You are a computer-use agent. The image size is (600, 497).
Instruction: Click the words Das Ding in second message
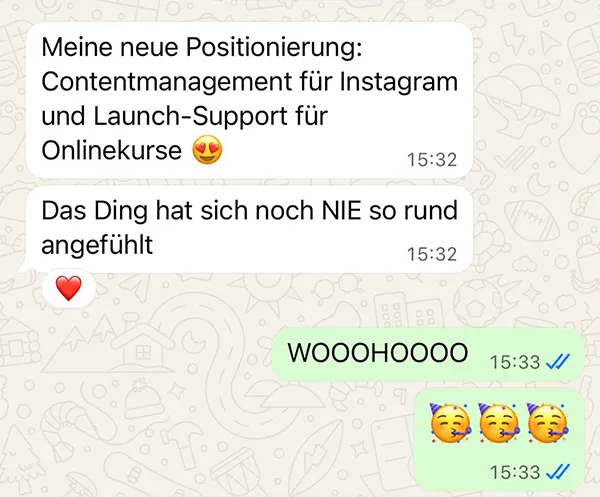95,210
